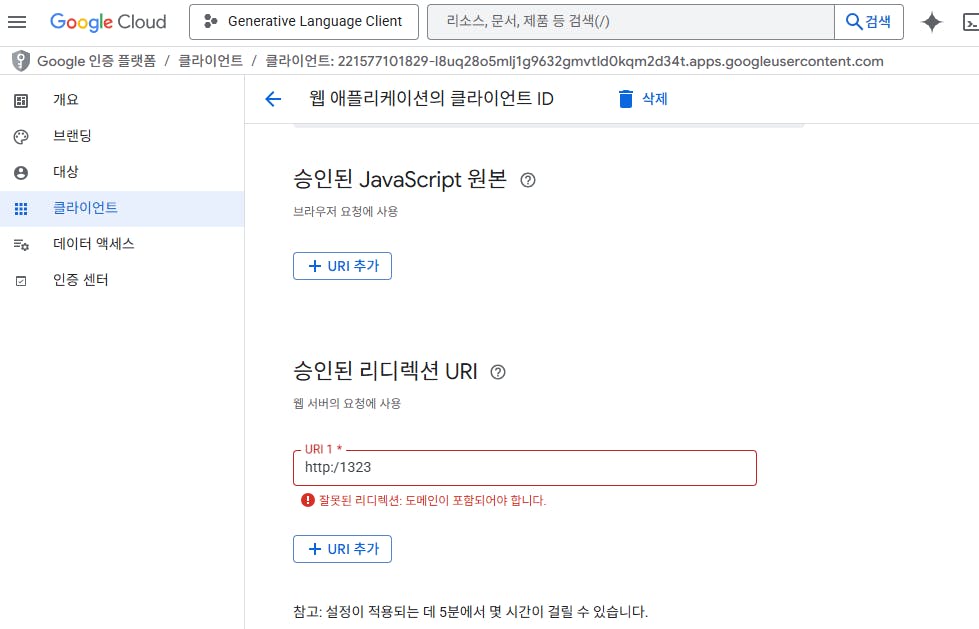The image size is (979, 629).
Task: Click the redirect error message text
Action: pos(432,500)
